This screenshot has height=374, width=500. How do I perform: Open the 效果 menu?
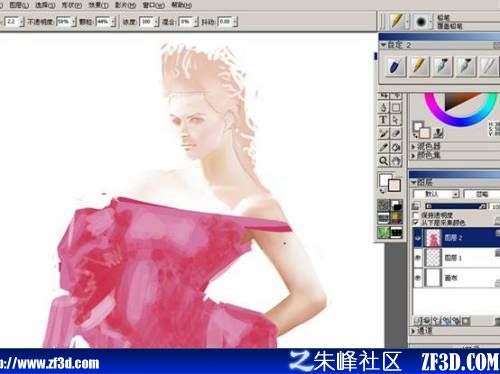point(98,5)
